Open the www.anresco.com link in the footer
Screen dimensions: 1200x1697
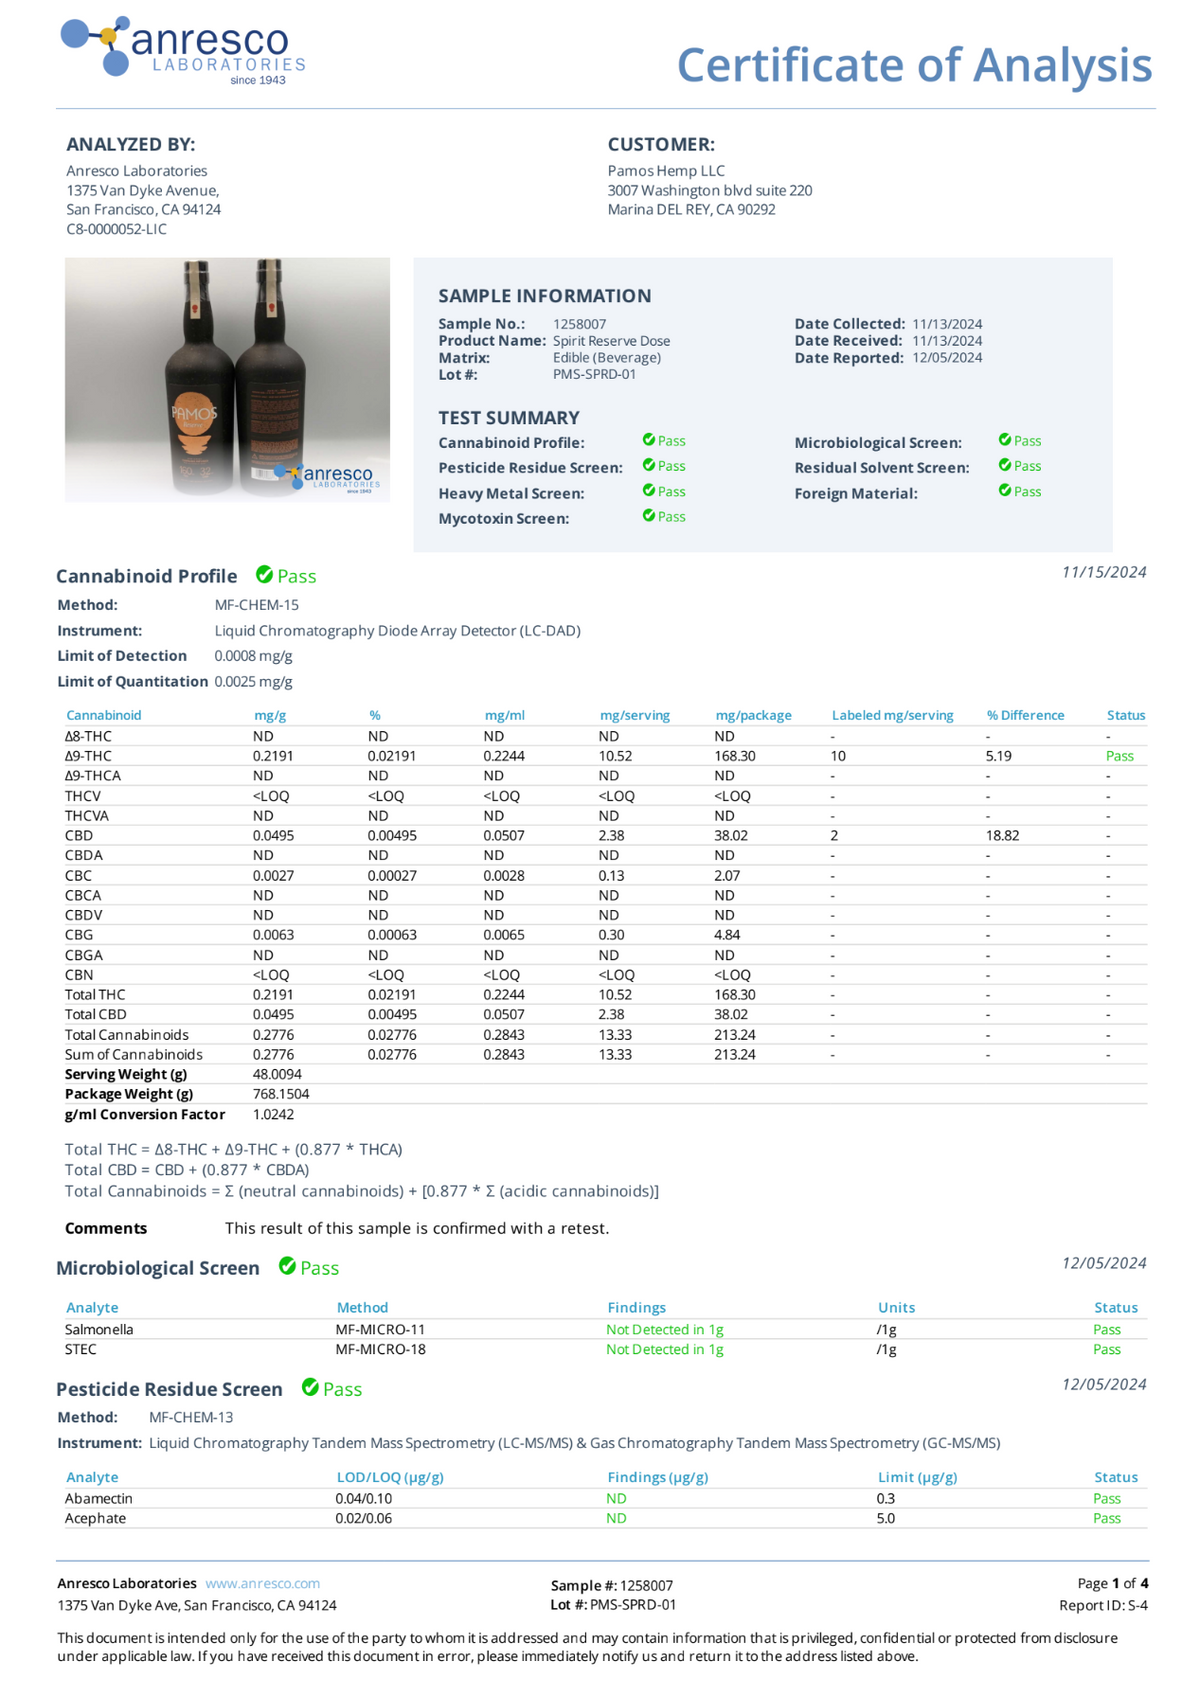point(262,1583)
